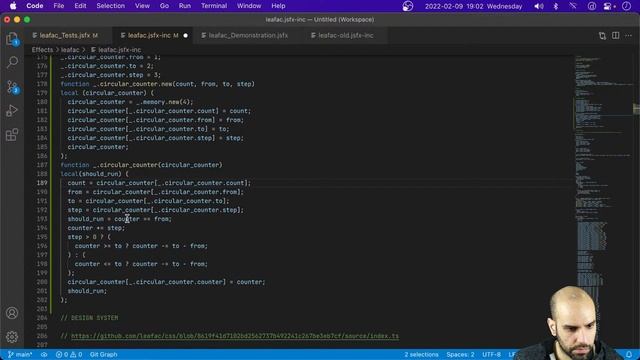Click the unsaved dot on leafac.jsfx-inc tab

(x=186, y=36)
